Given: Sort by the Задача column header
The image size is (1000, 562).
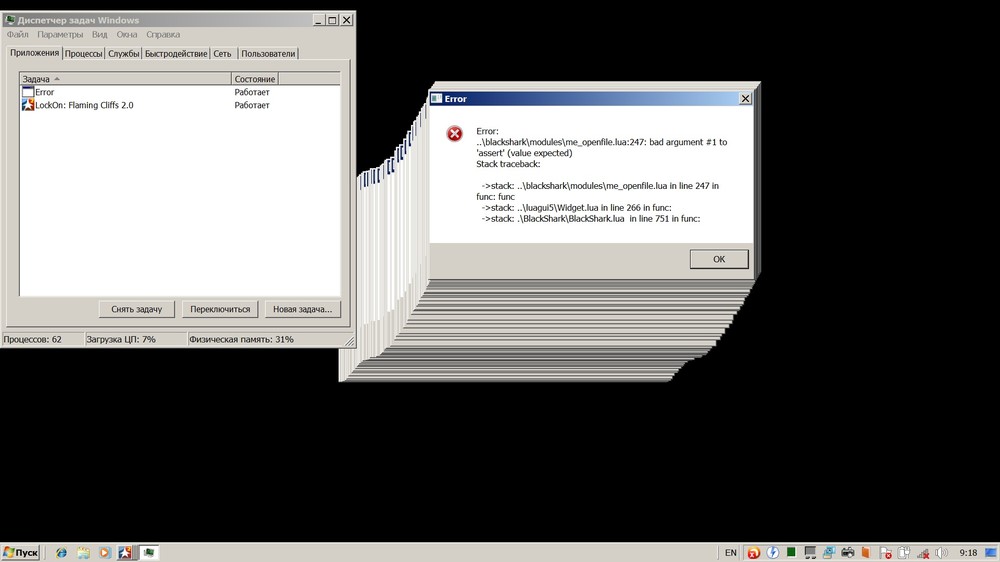Looking at the screenshot, I should click(x=126, y=79).
